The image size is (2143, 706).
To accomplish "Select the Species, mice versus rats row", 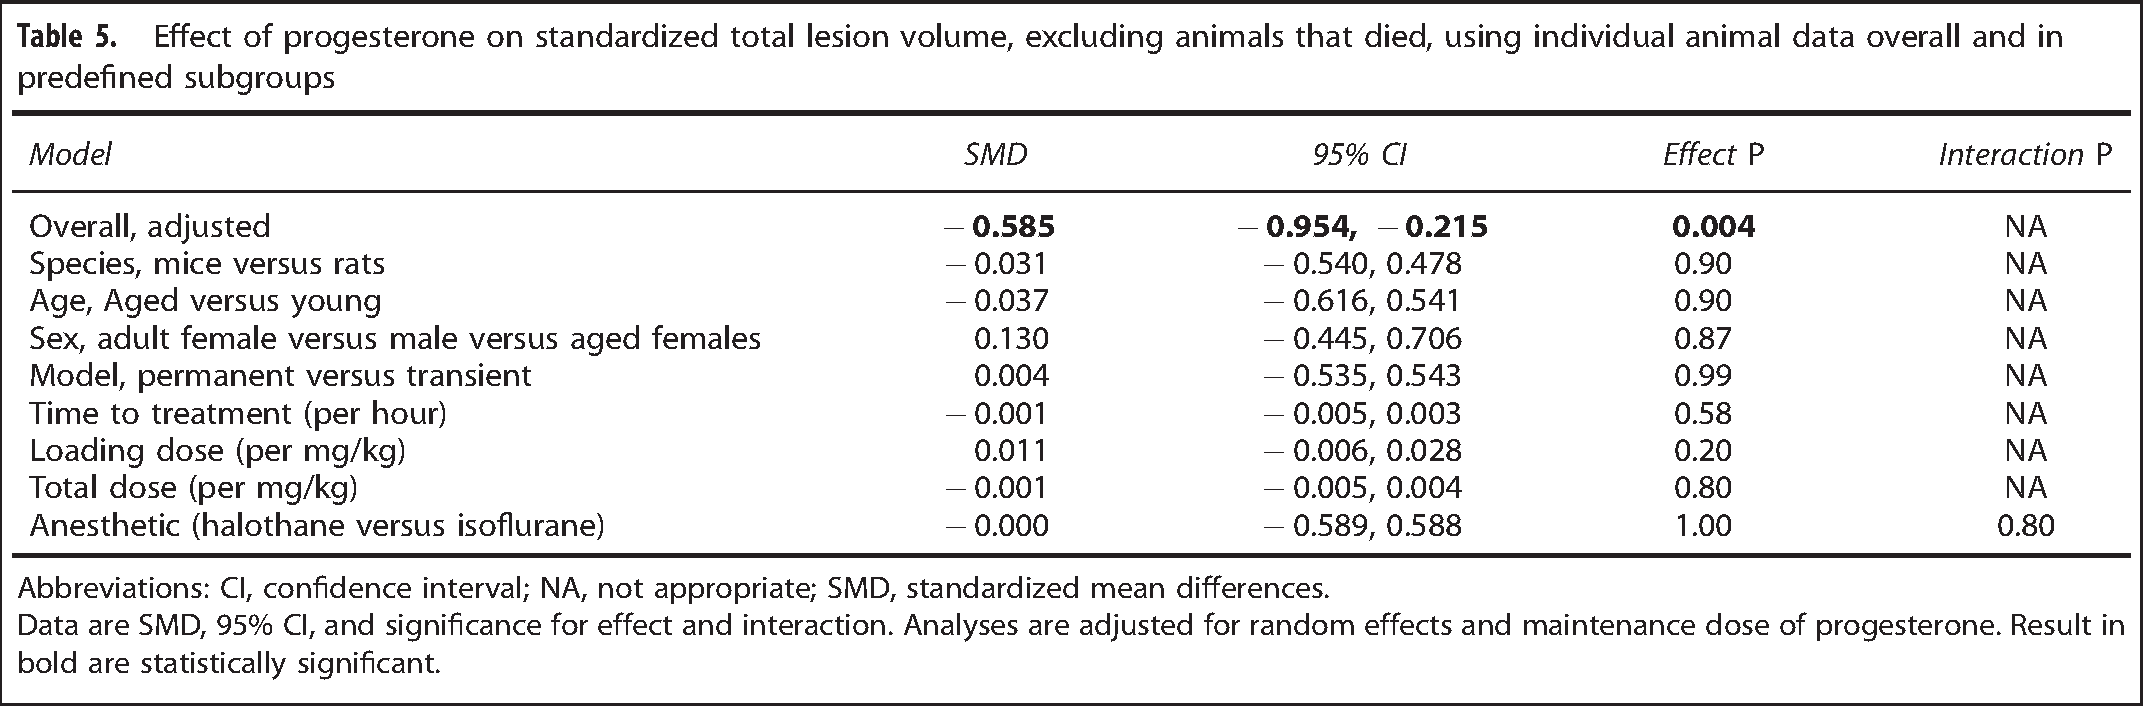I will tap(1071, 264).
